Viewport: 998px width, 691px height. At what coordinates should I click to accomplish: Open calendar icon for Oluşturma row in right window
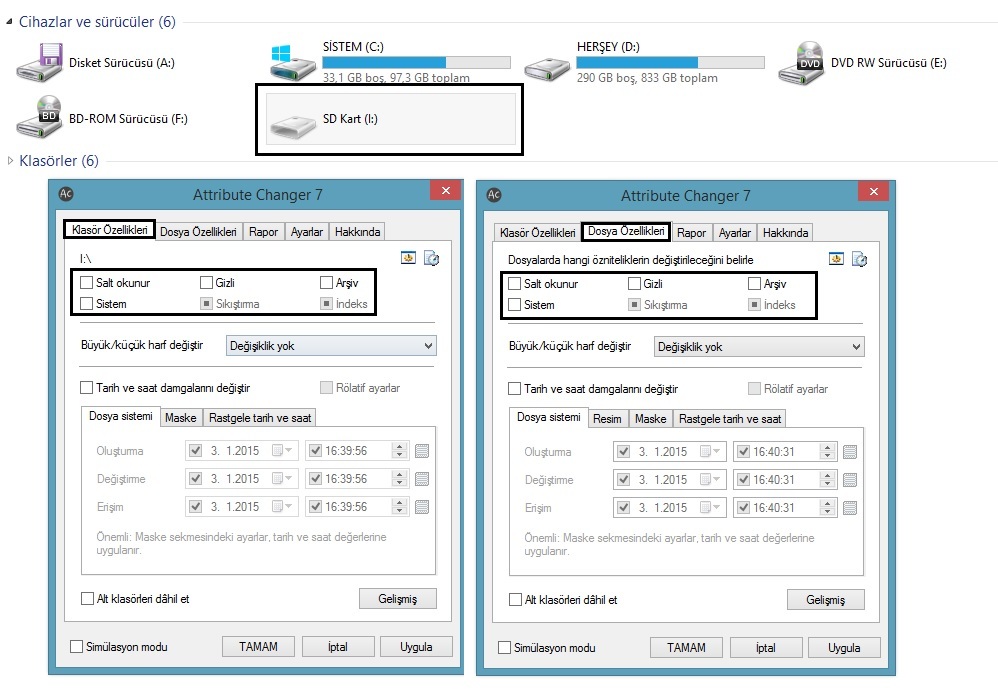pyautogui.click(x=850, y=452)
